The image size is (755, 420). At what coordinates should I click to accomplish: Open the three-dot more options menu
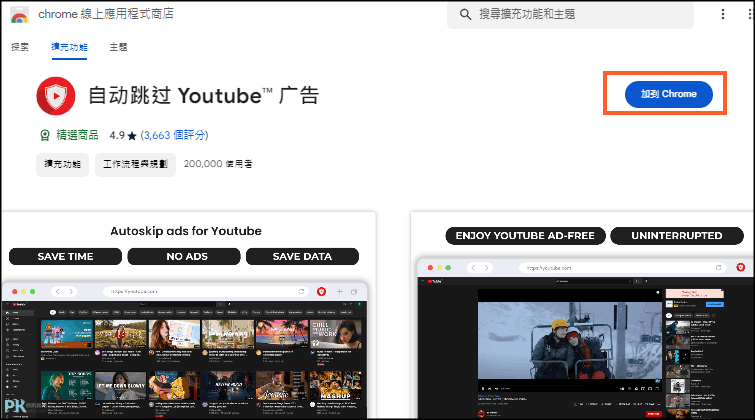tap(722, 14)
